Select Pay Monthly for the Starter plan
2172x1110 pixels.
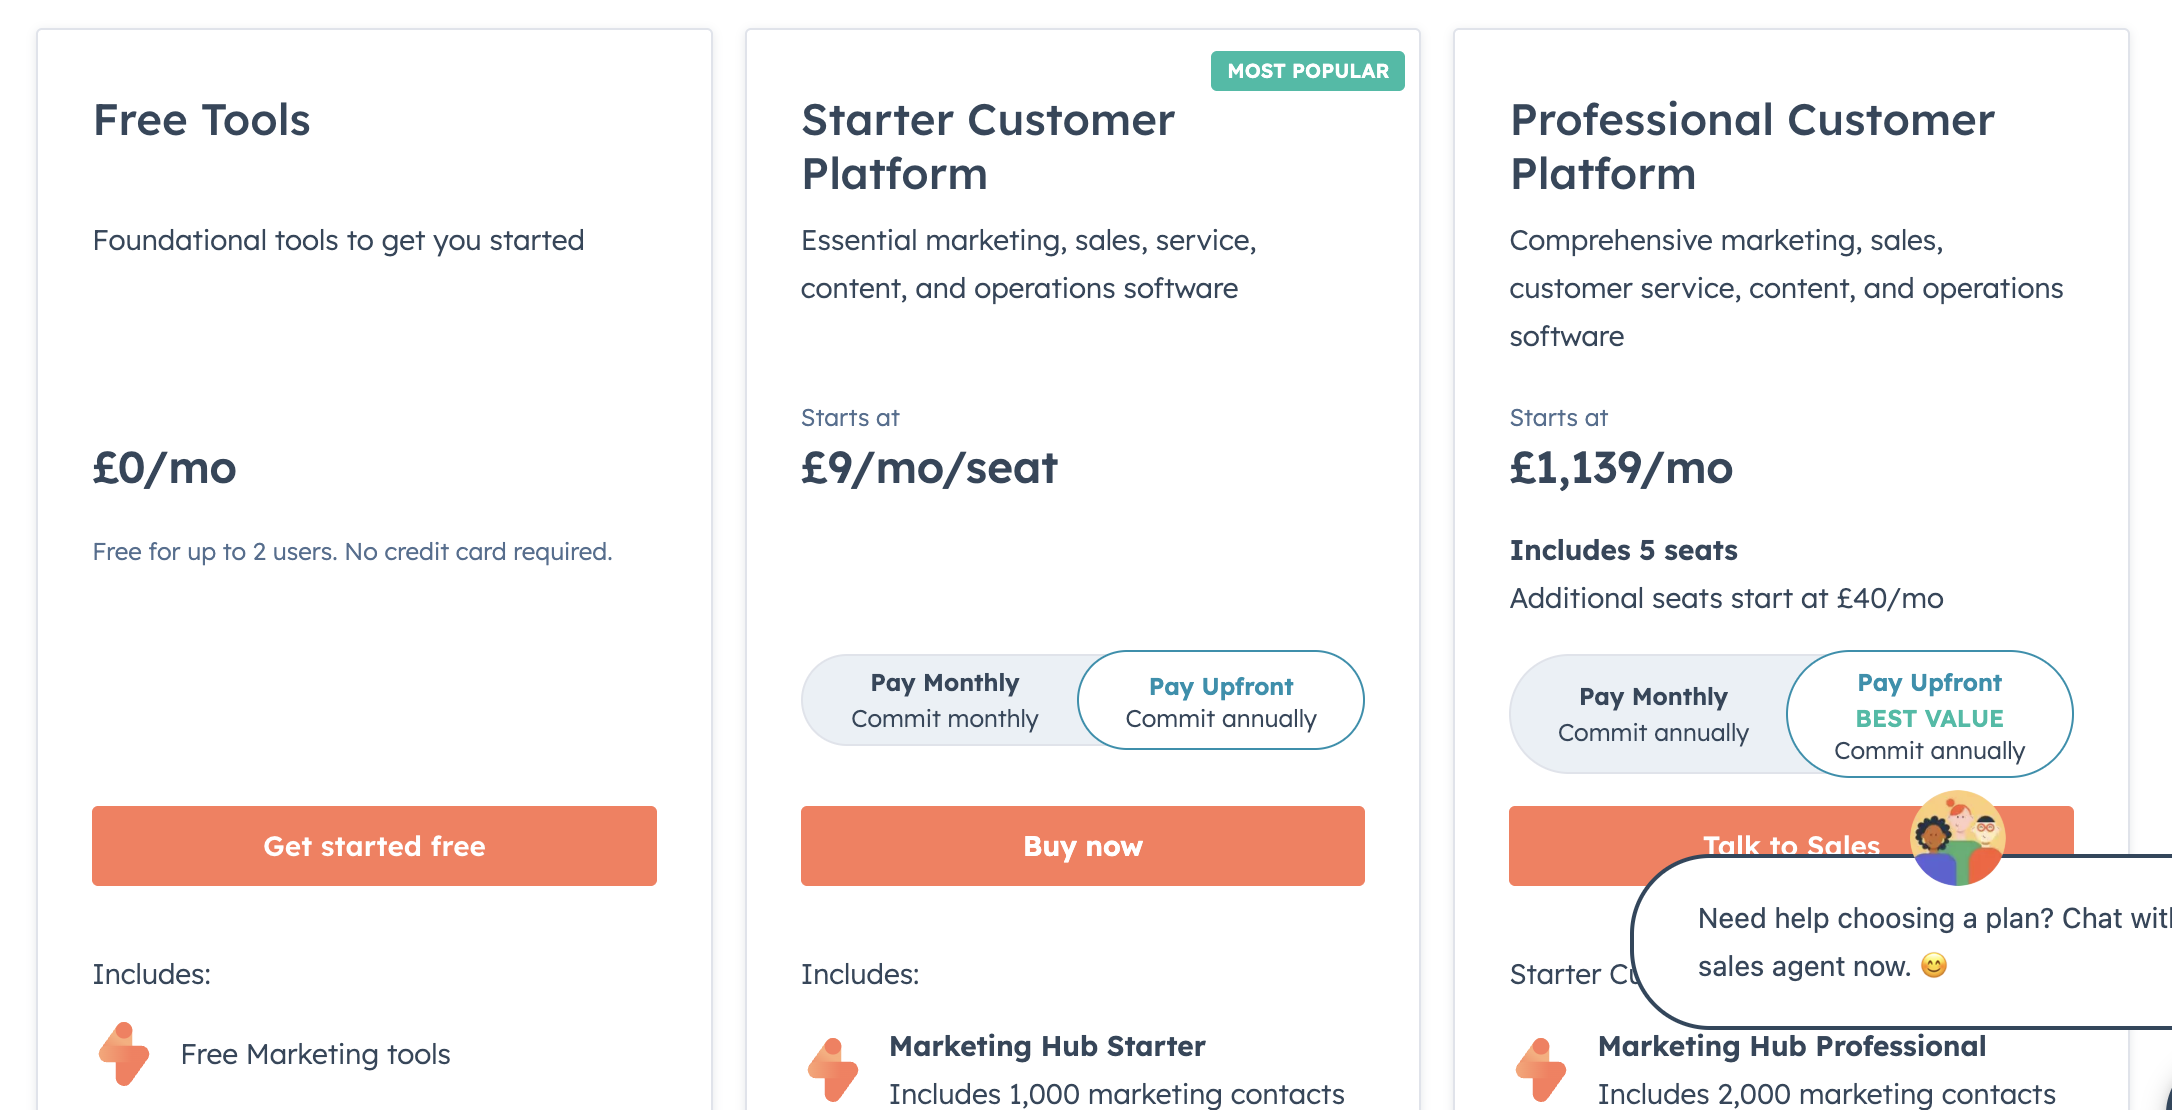click(944, 700)
